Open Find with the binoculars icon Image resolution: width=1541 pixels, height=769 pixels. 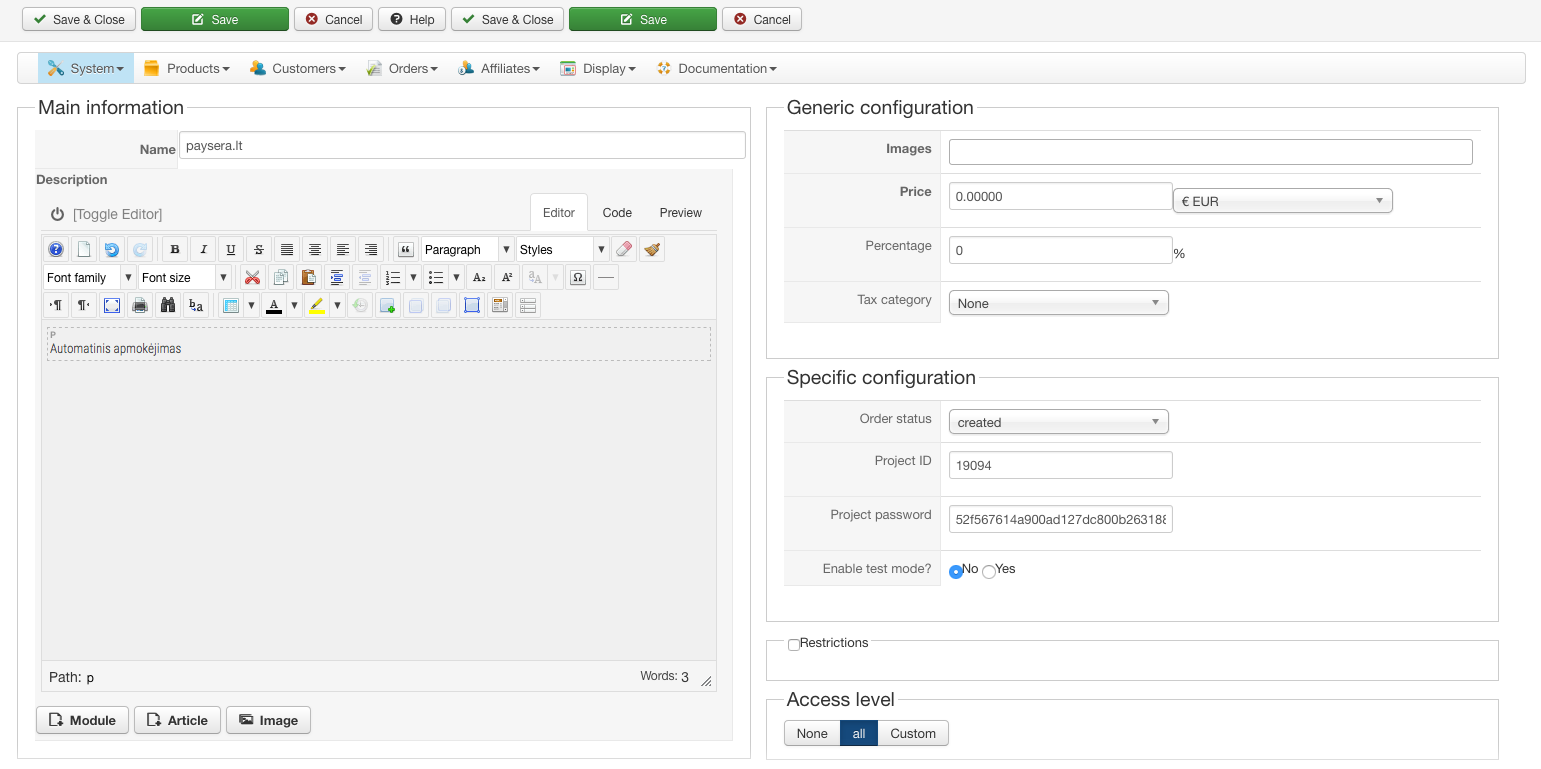point(168,306)
